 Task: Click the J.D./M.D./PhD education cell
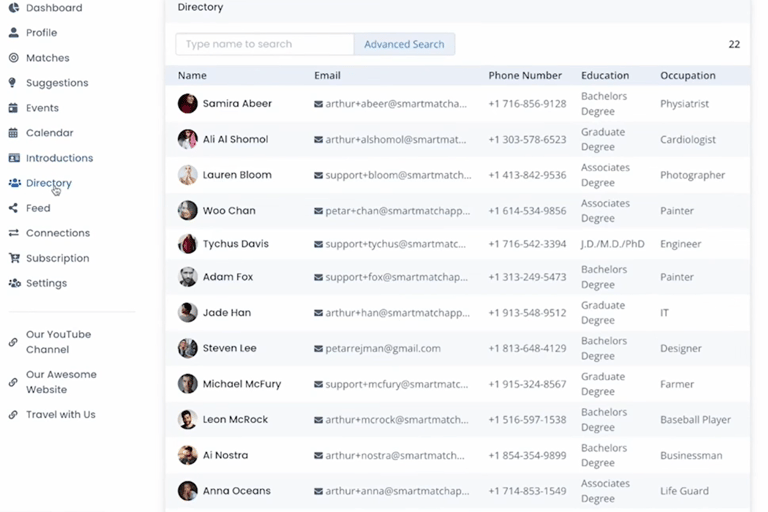click(x=612, y=244)
